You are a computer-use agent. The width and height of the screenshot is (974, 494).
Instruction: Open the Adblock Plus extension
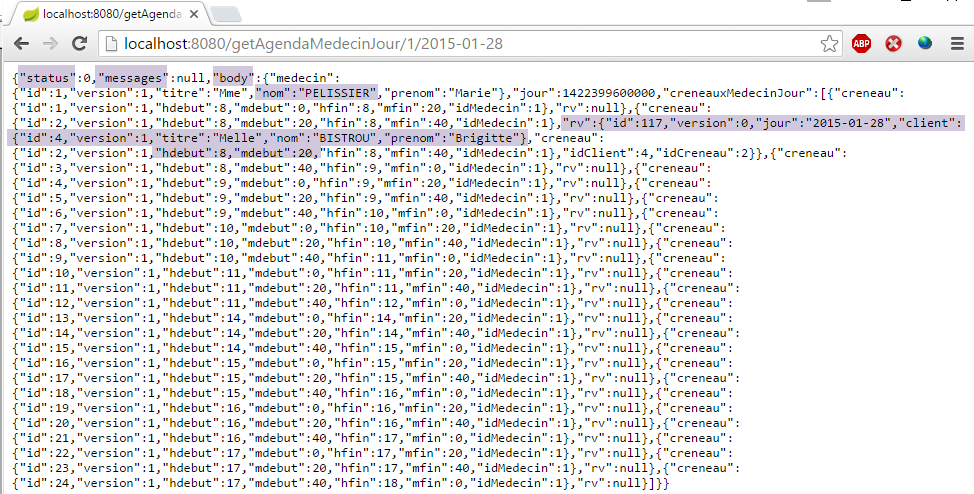pyautogui.click(x=861, y=44)
